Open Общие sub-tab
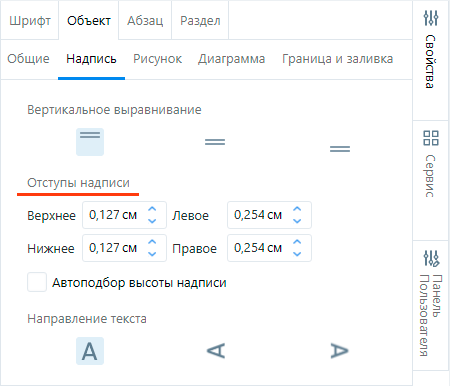 tap(28, 59)
